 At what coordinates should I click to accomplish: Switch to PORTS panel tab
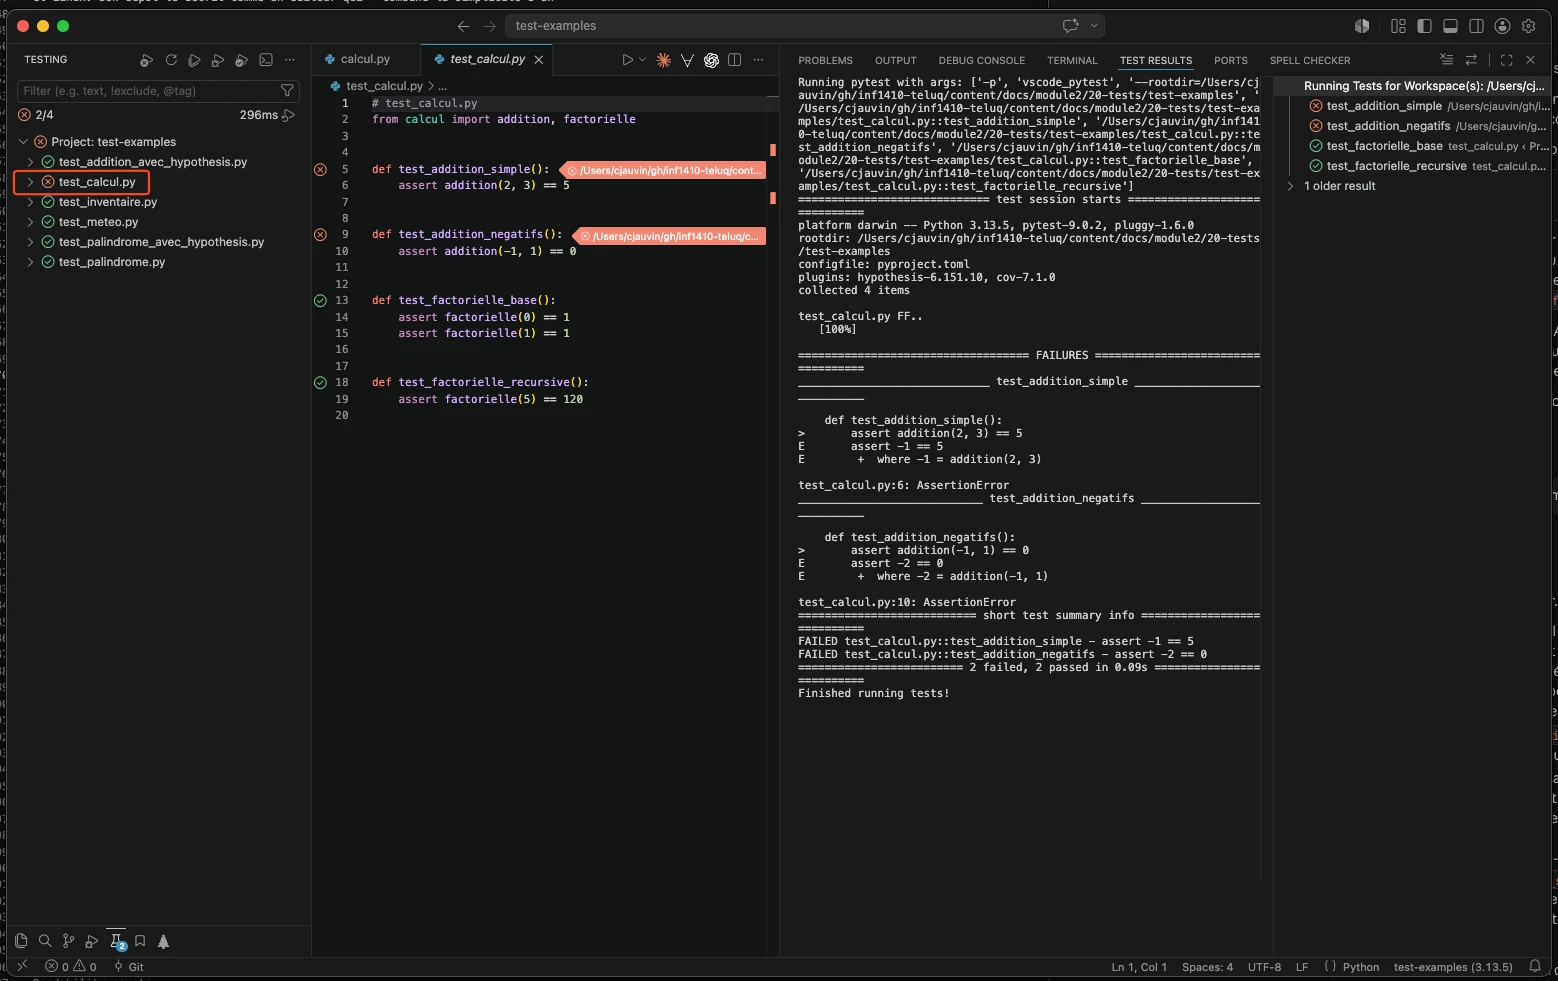coord(1230,60)
